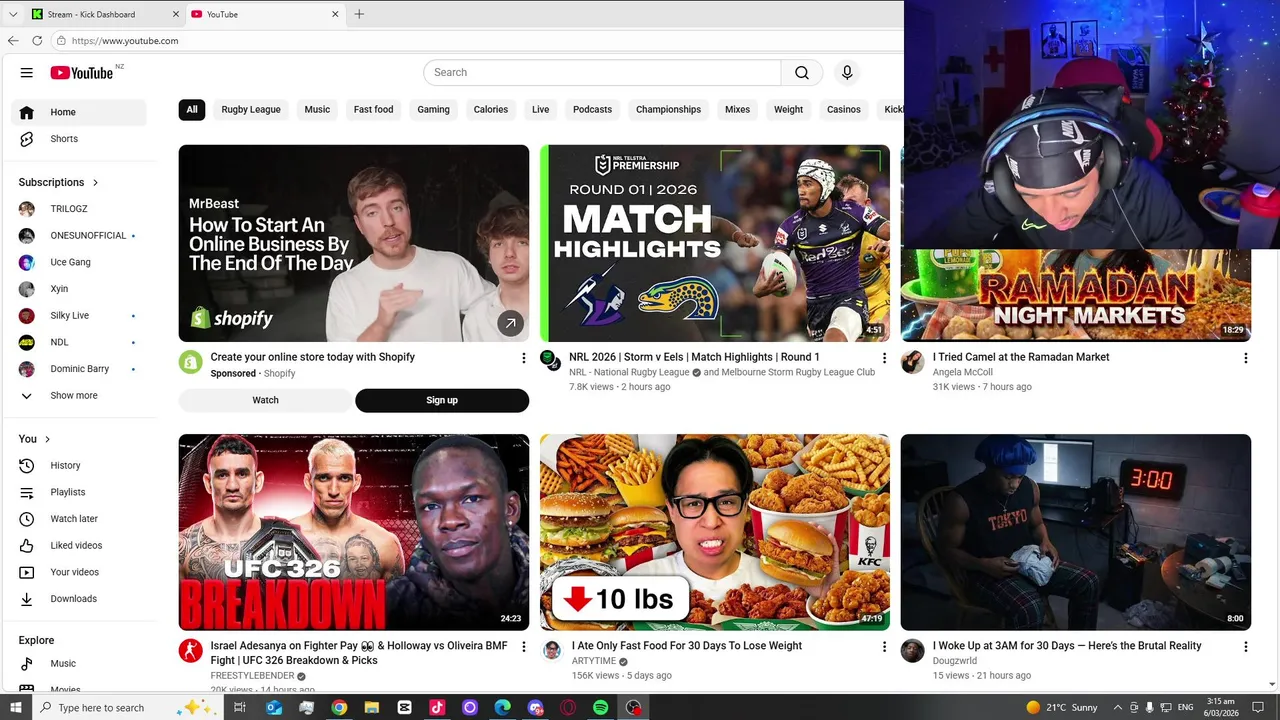Close the YouTube browser tab
Image resolution: width=1280 pixels, height=720 pixels.
(335, 14)
